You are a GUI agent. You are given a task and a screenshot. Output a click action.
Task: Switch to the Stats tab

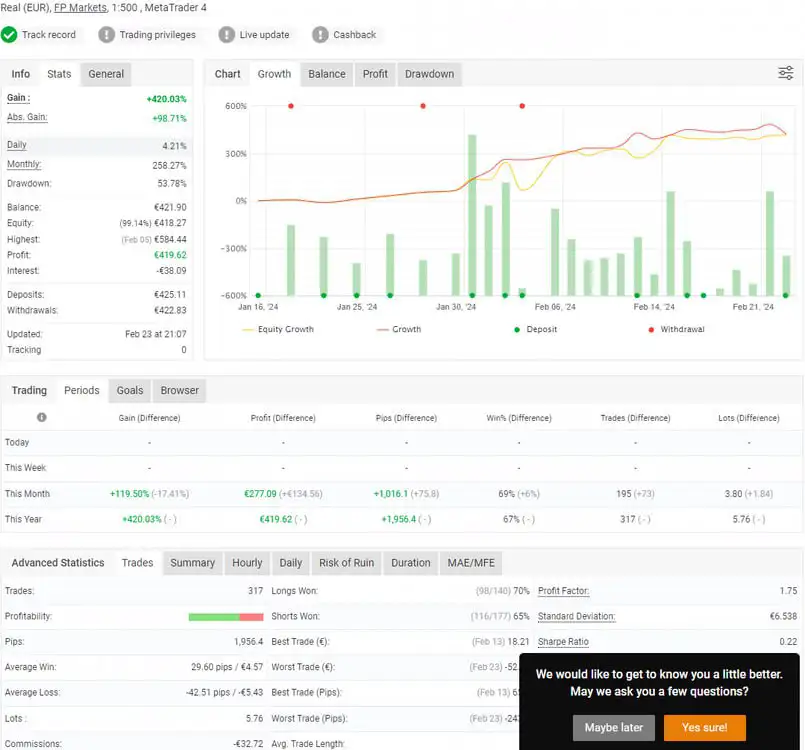[x=59, y=74]
